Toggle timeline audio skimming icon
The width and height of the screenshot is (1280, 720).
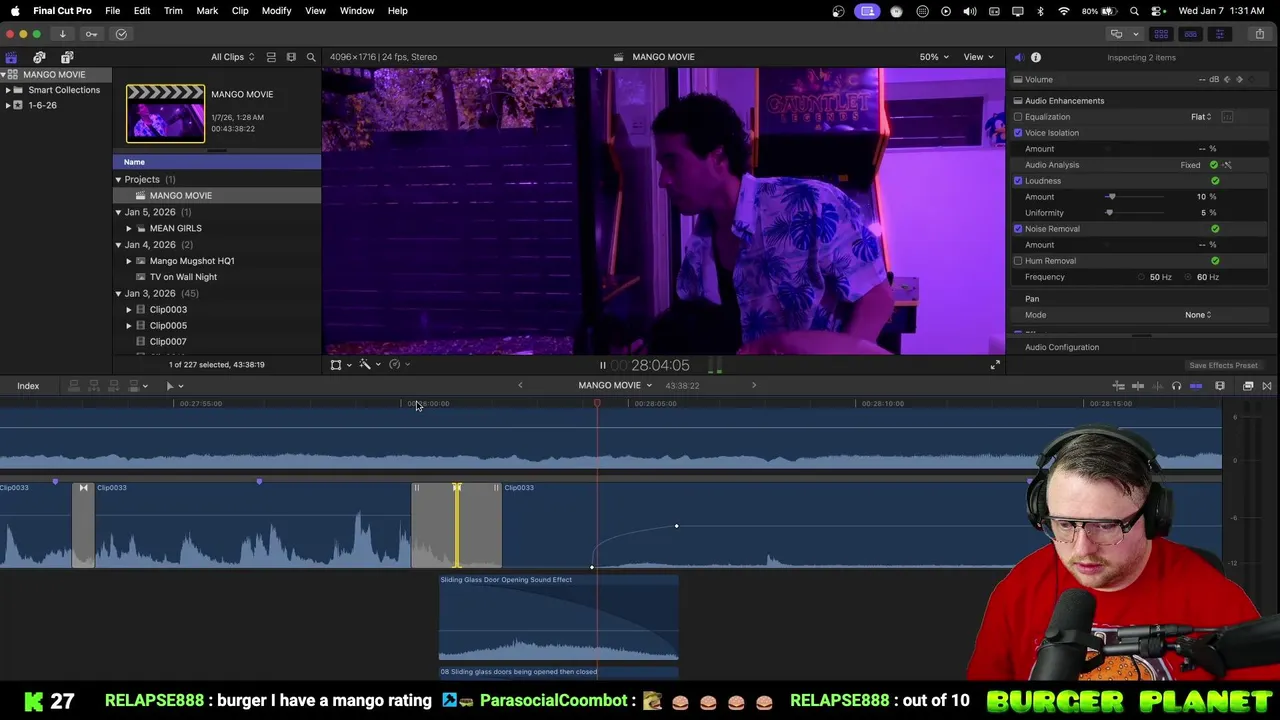[x=1157, y=386]
